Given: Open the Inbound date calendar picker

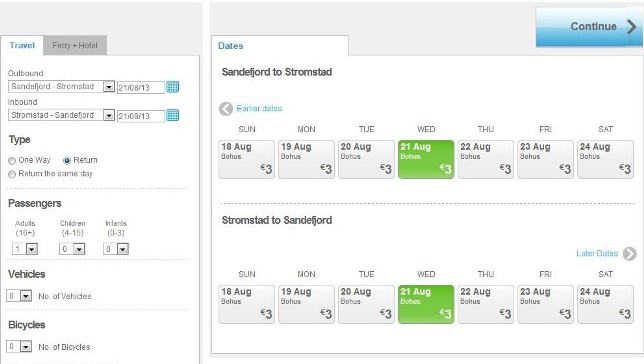Looking at the screenshot, I should [x=172, y=115].
